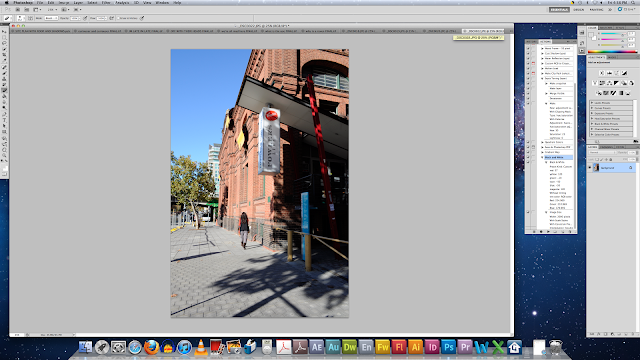Select the Essentials workspace
640x360 pixels.
(x=559, y=10)
